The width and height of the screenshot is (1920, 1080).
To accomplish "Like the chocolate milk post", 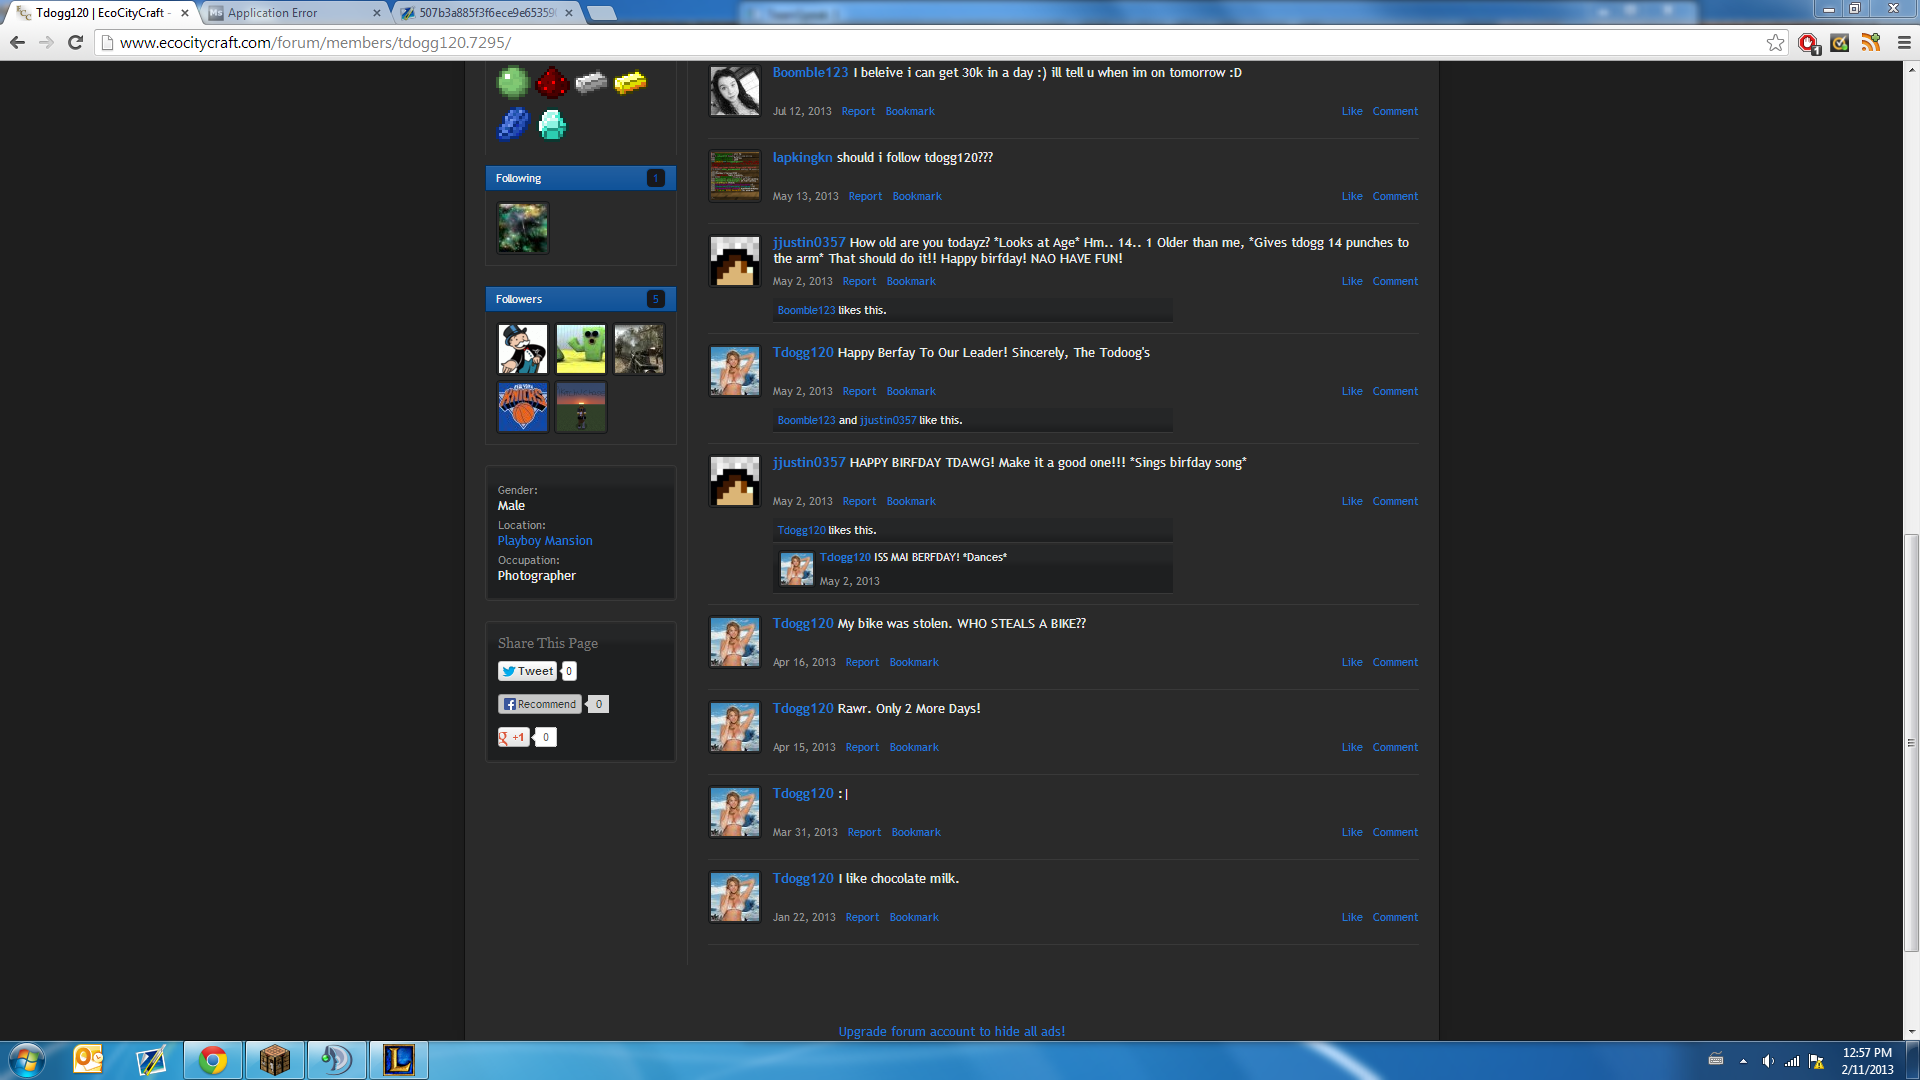I will tap(1351, 918).
